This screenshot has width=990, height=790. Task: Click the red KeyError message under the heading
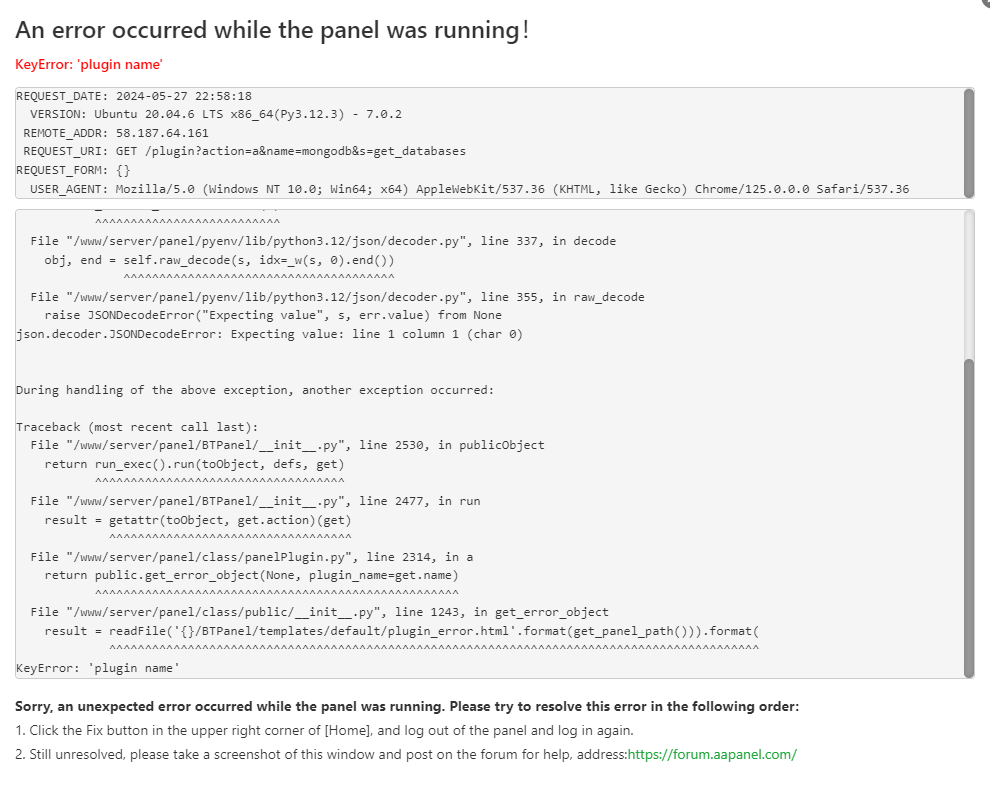tap(89, 65)
